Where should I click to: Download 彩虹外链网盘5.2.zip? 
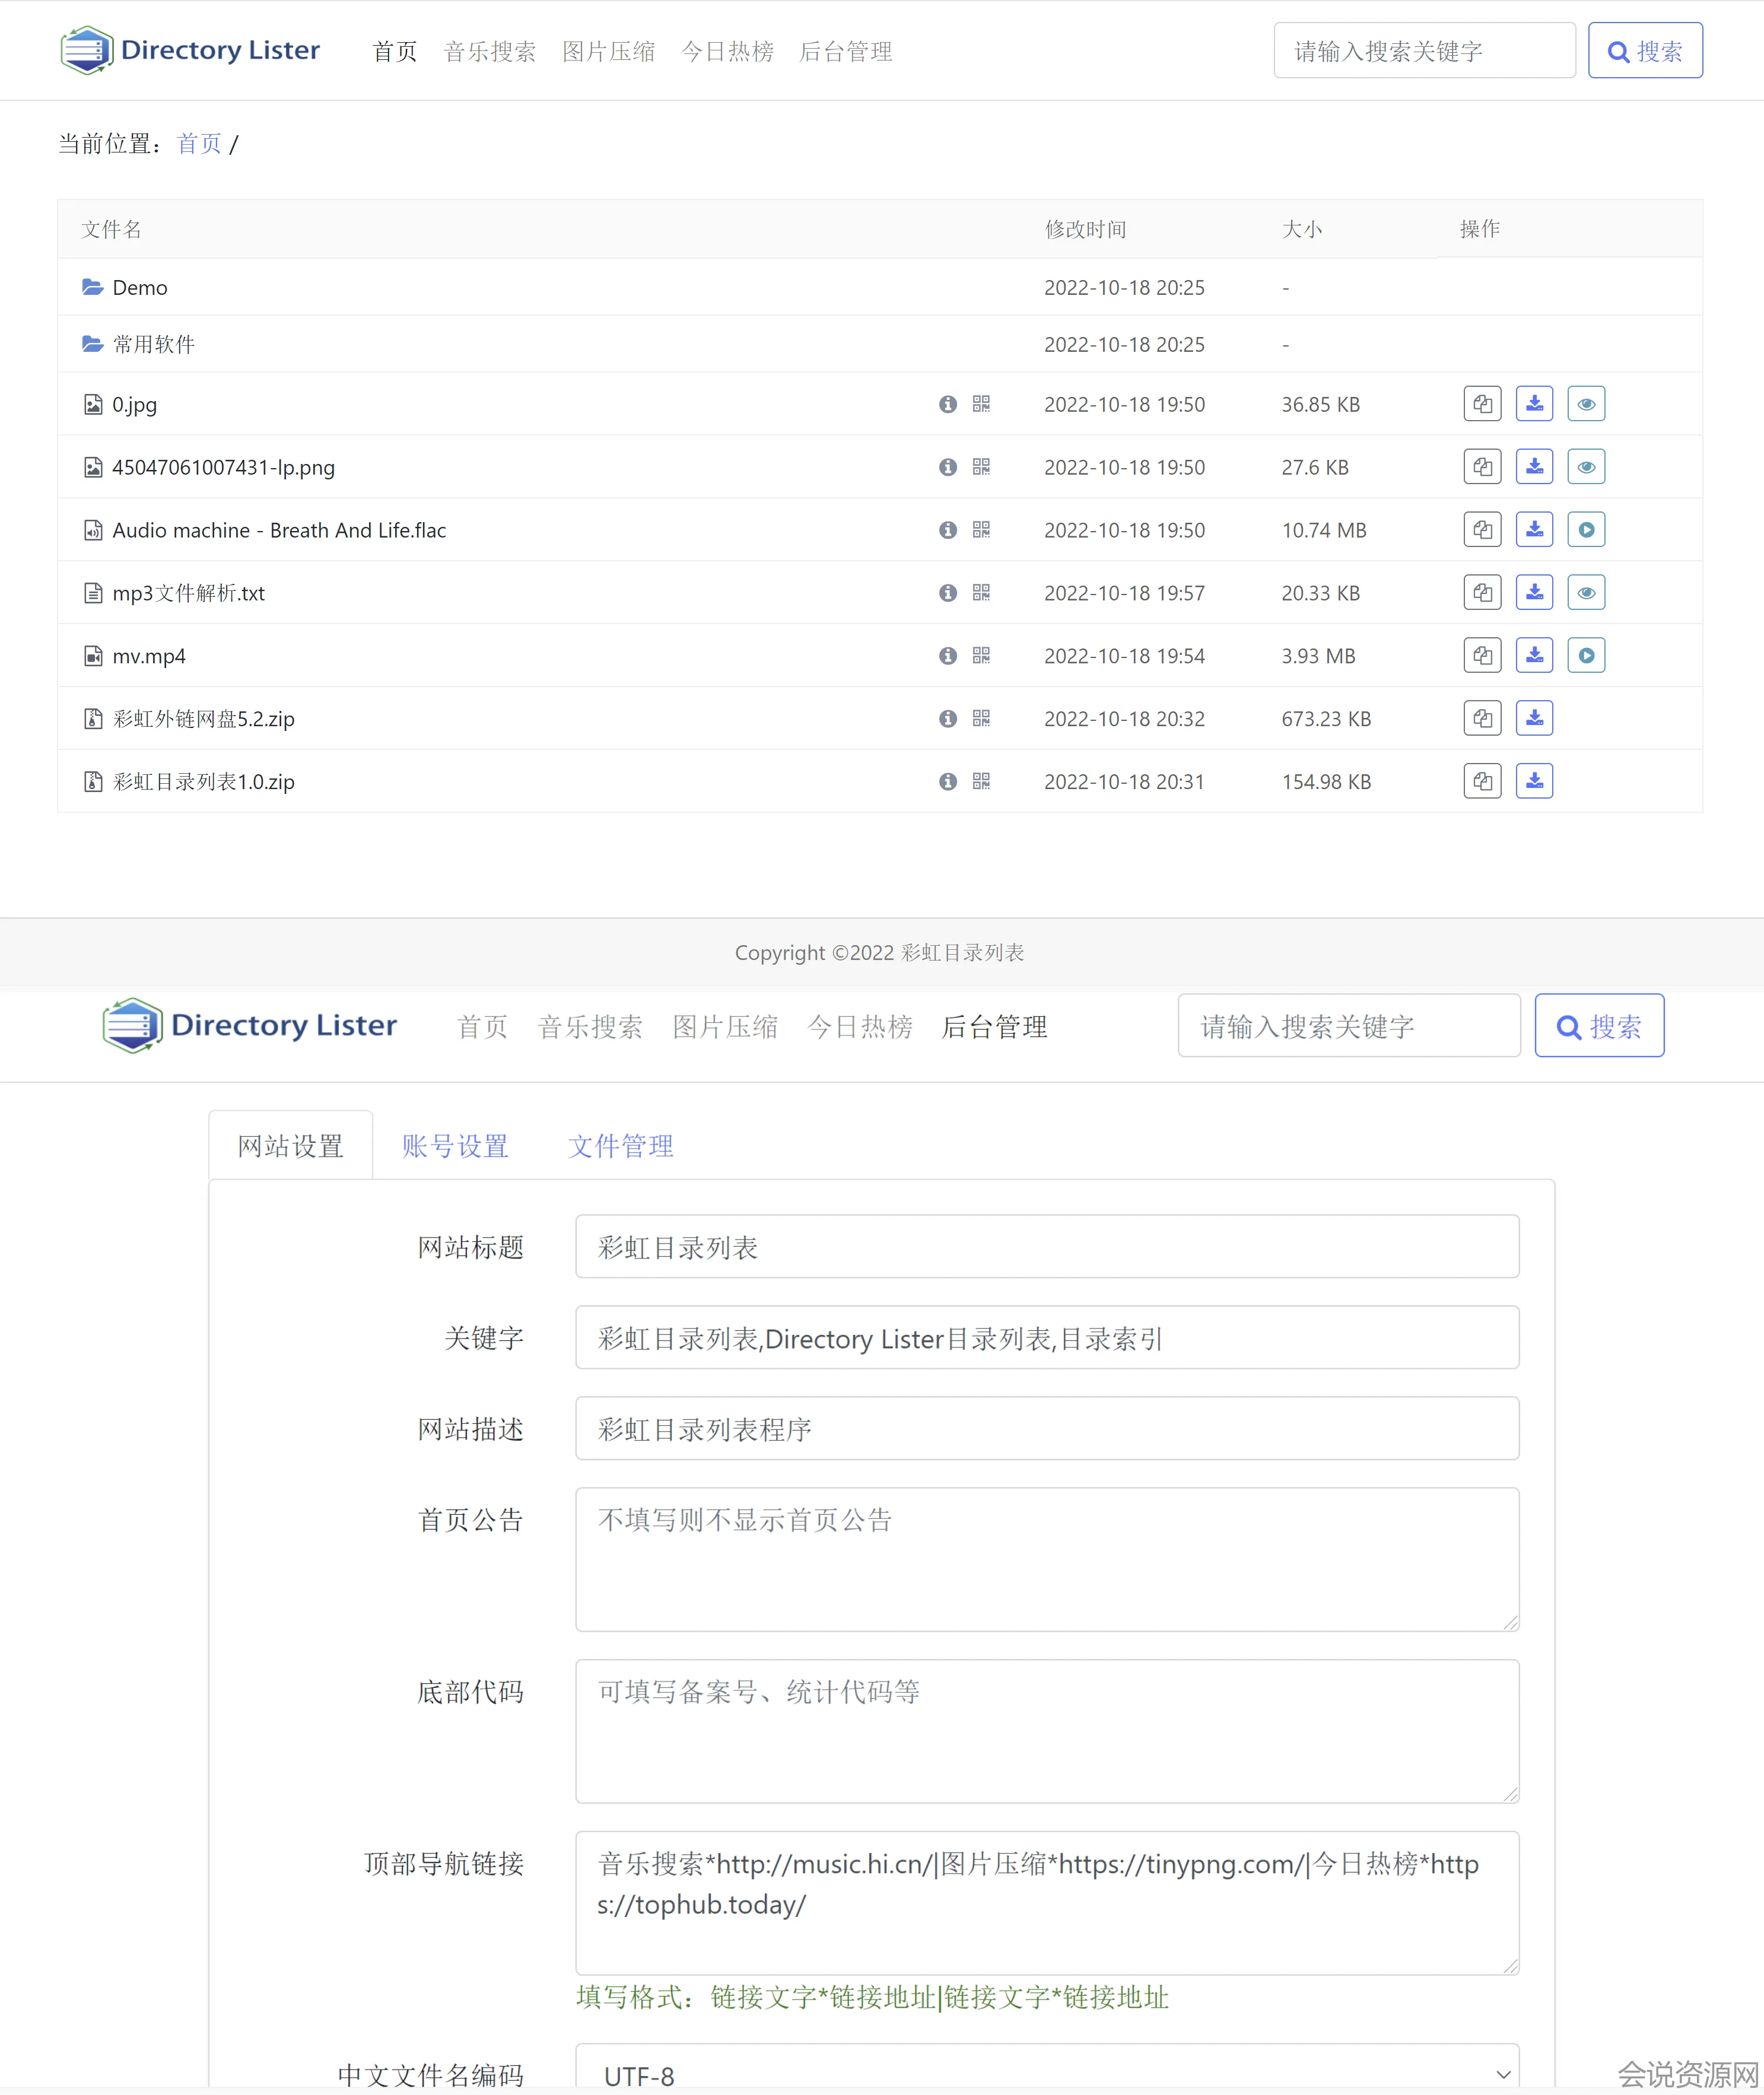(1534, 719)
